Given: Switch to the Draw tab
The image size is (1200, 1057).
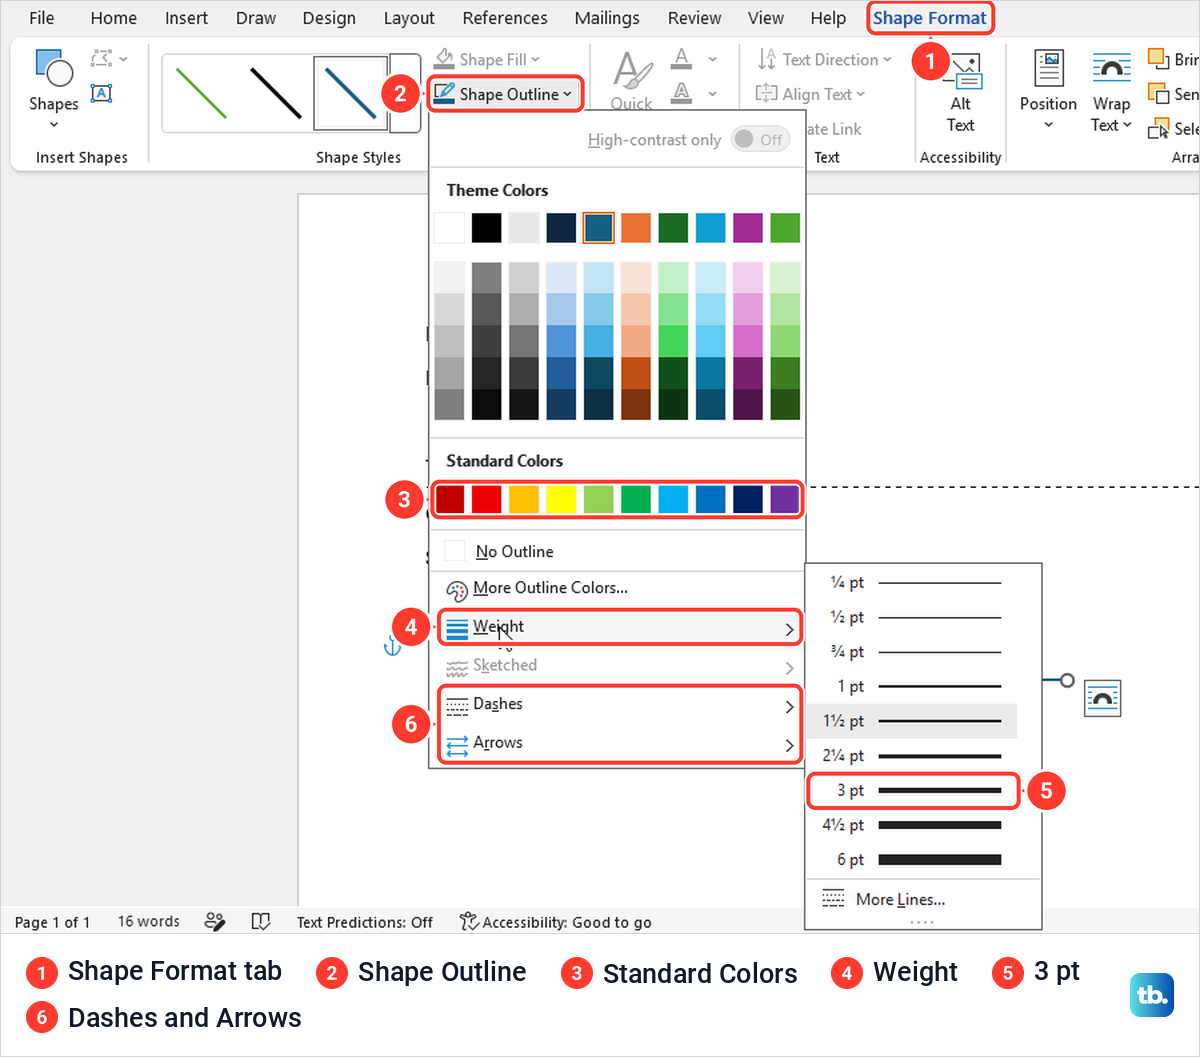Looking at the screenshot, I should pos(256,18).
